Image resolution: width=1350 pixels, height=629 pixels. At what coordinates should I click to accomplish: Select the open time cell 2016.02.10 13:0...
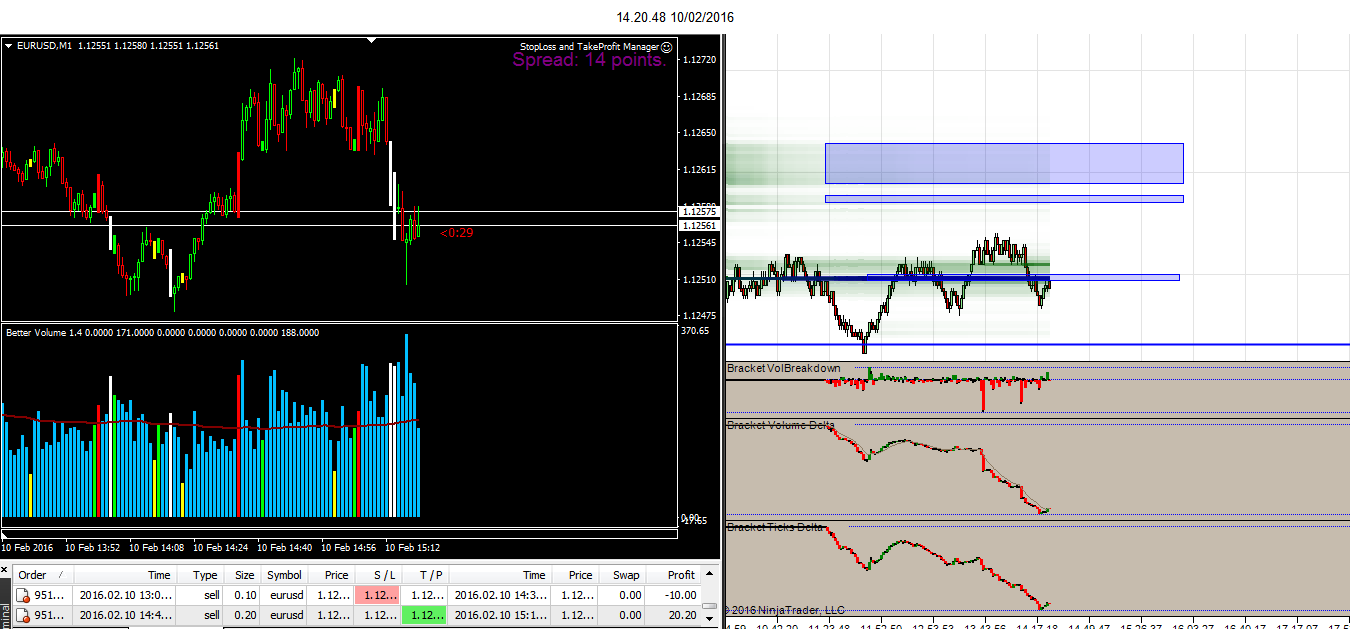tap(126, 595)
